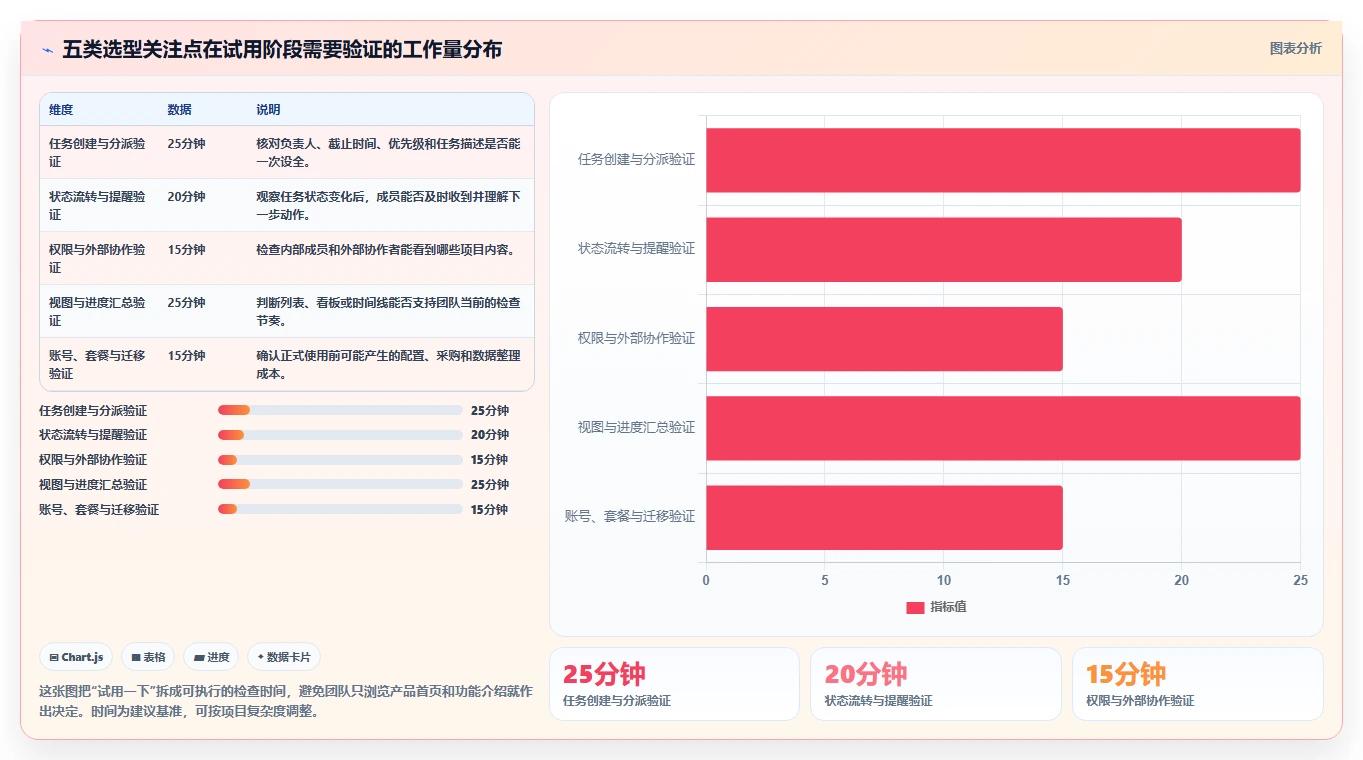The image size is (1363, 760).
Task: Click description starting 确认正式使用前
Action: (x=389, y=364)
